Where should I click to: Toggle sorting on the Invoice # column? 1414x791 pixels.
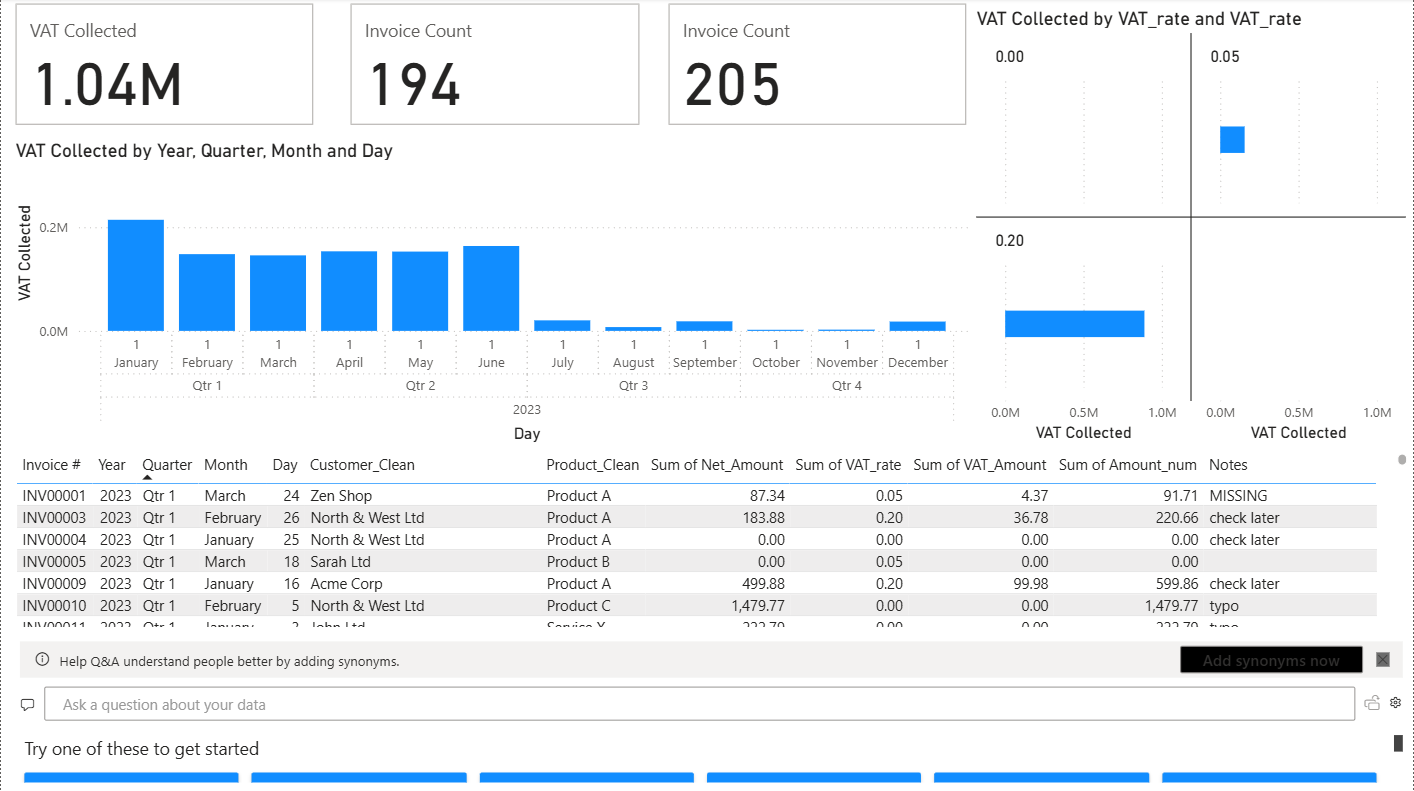point(52,464)
